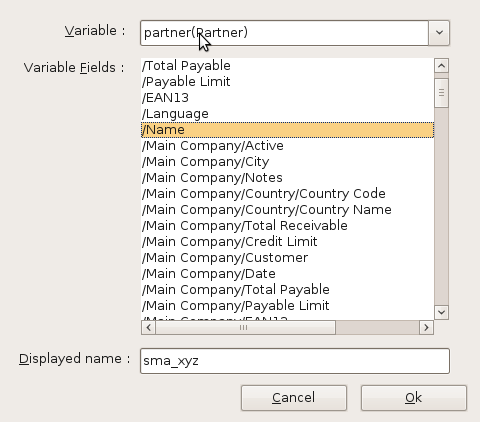Select the /Payable Limit field

(287, 82)
